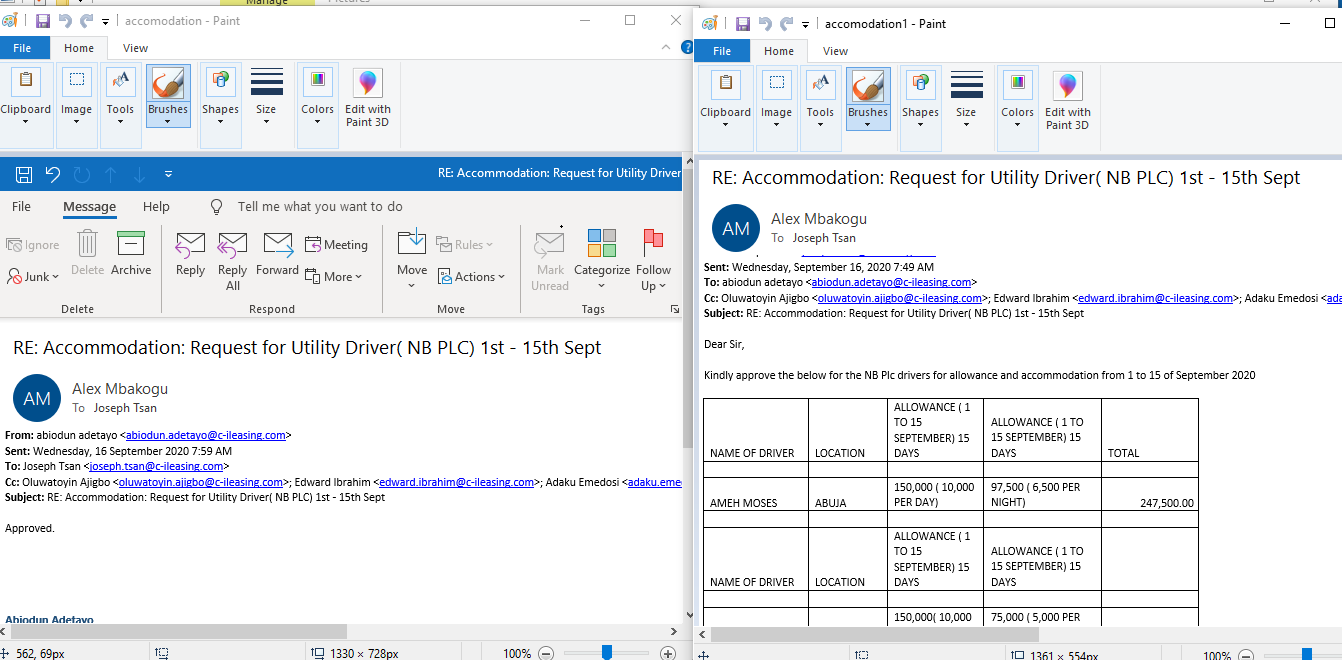Click Message tab in the Outlook image
The width and height of the screenshot is (1342, 660).
[x=89, y=207]
